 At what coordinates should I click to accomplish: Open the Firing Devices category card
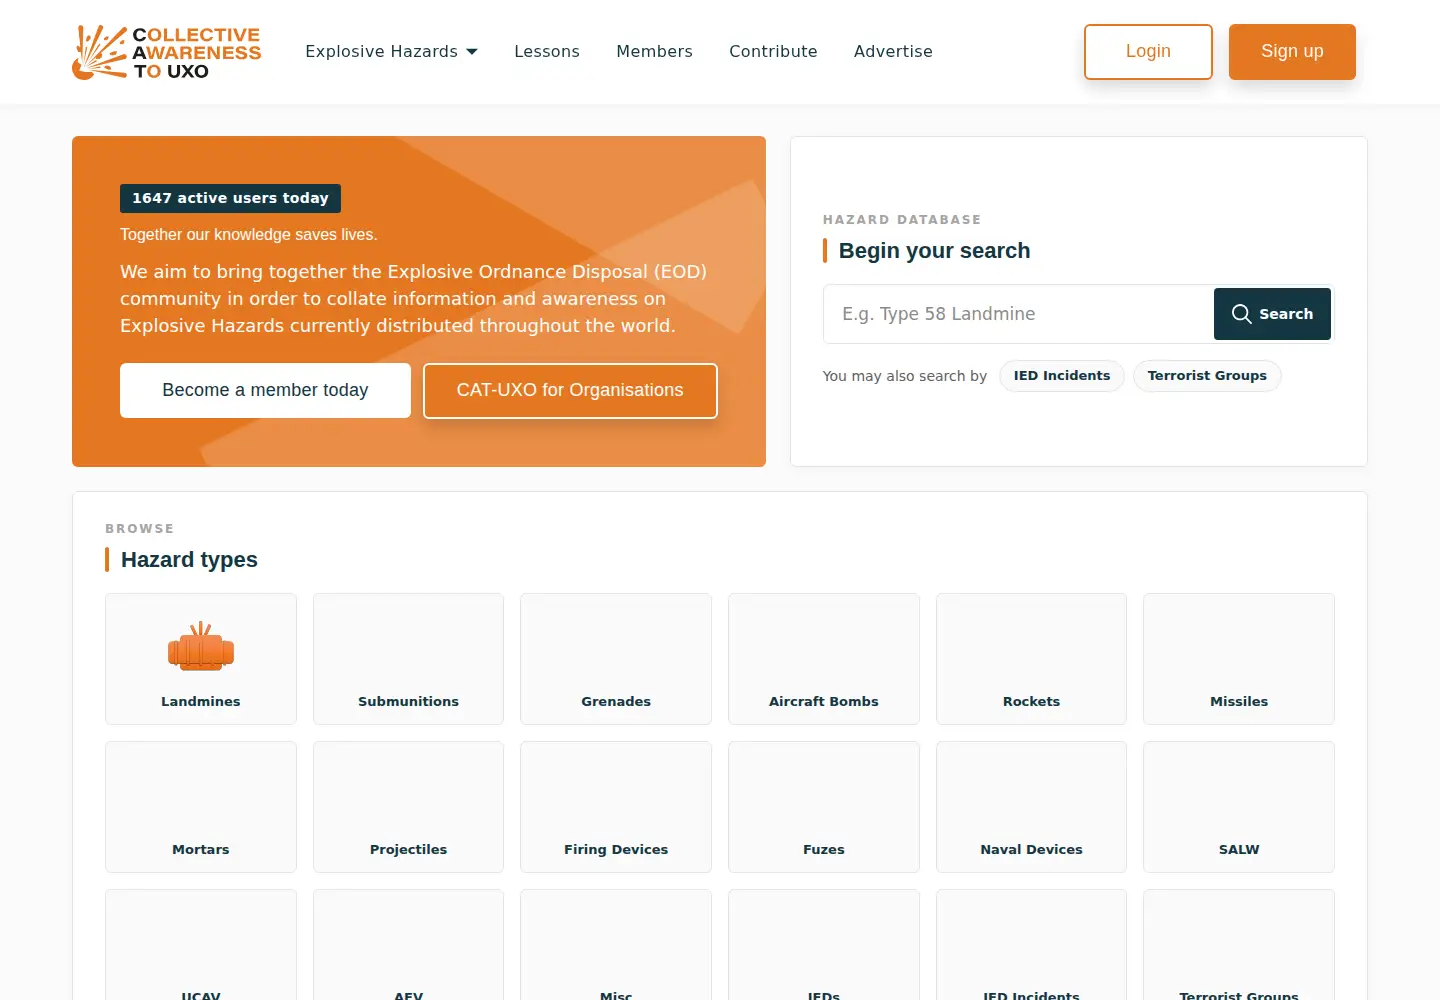(616, 807)
